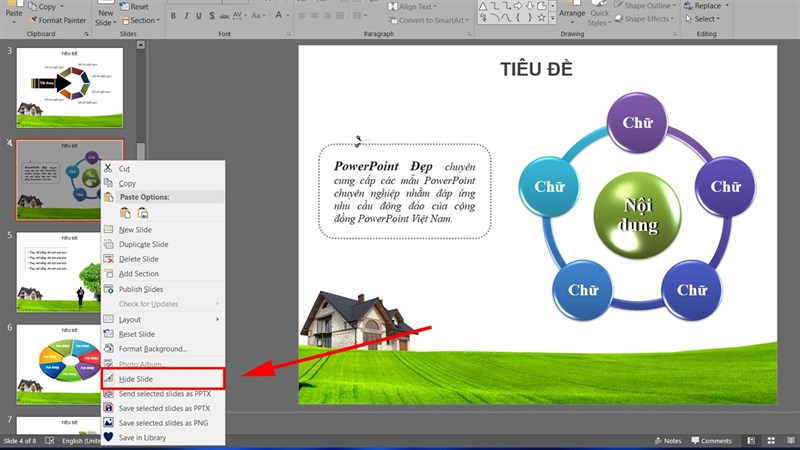Viewport: 800px width, 450px height.
Task: Select Save in Library menu entry
Action: click(x=163, y=438)
